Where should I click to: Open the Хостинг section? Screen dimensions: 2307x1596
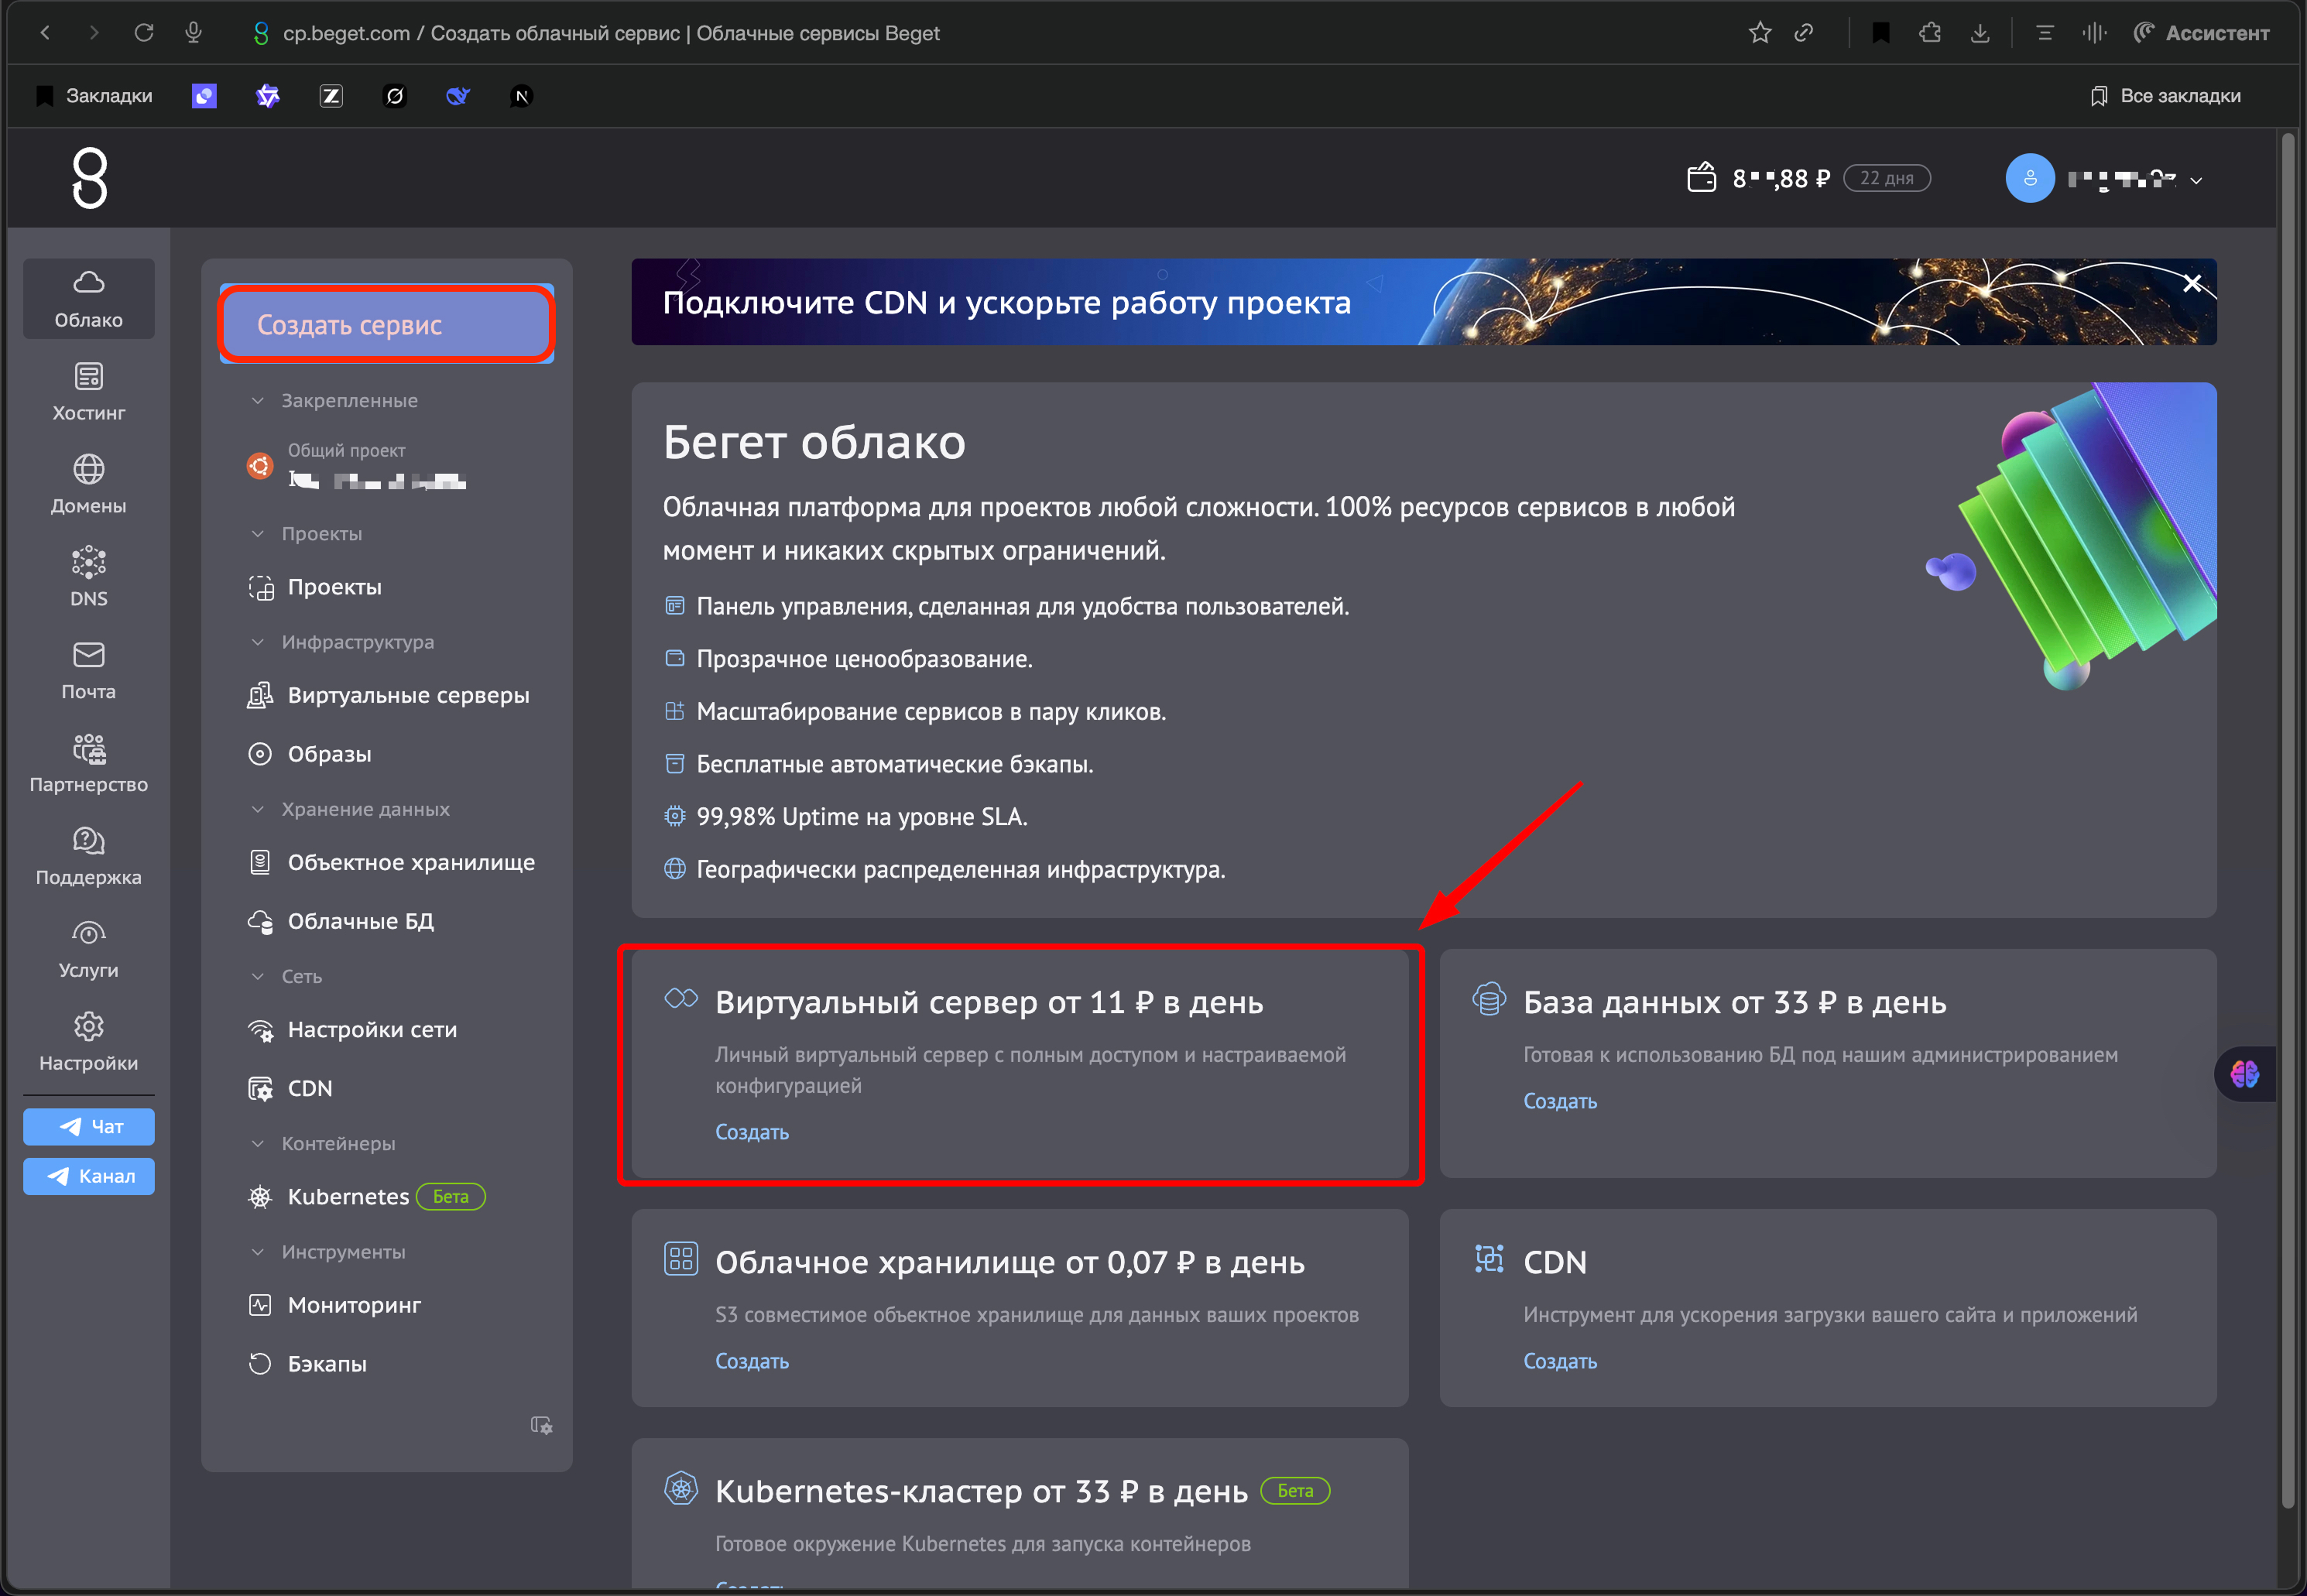tap(89, 392)
